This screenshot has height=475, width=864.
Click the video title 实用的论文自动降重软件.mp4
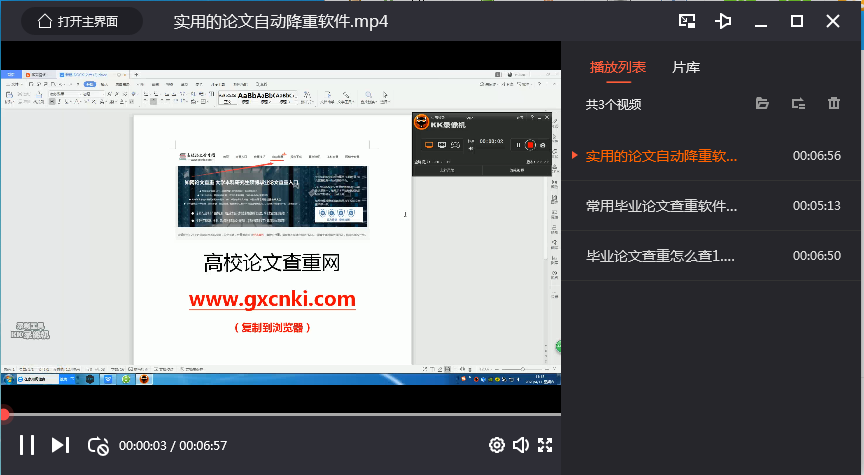(x=280, y=21)
